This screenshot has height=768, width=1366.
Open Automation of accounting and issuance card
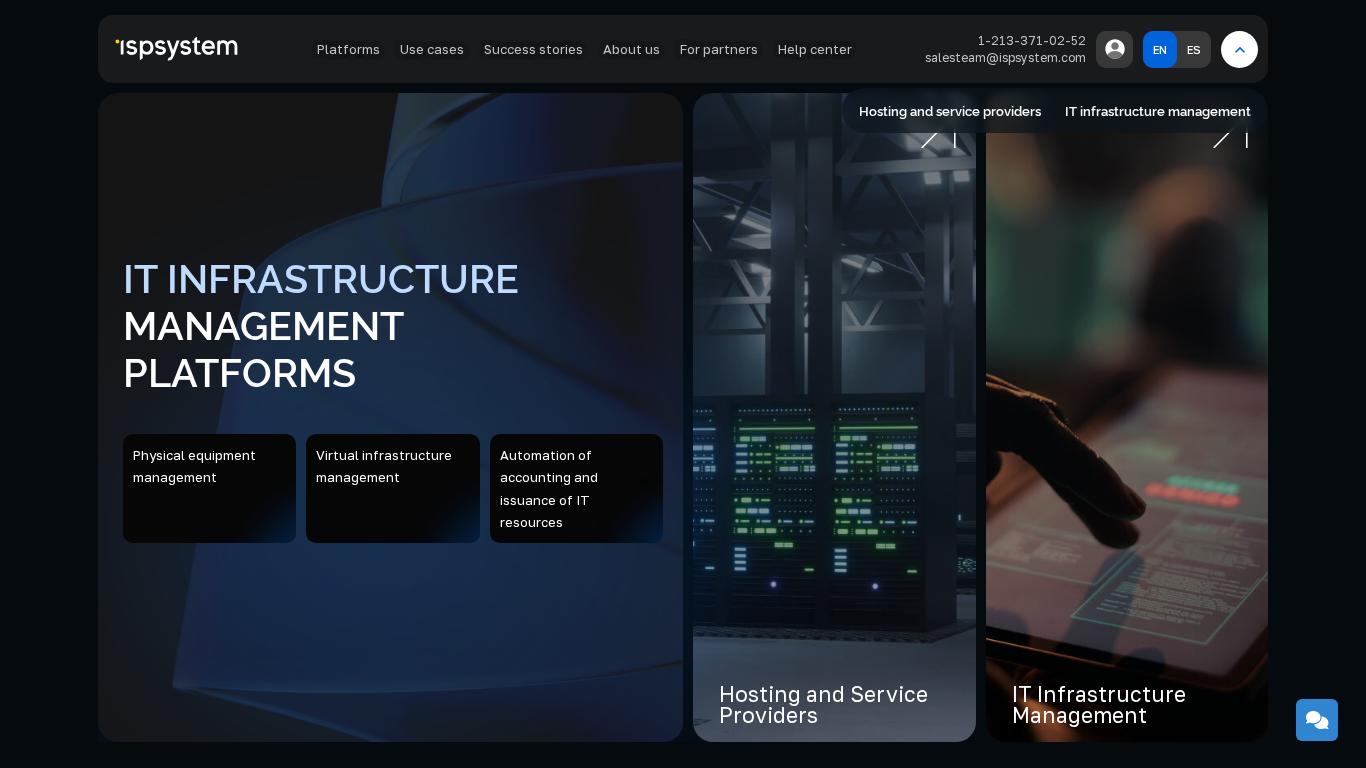[x=576, y=488]
